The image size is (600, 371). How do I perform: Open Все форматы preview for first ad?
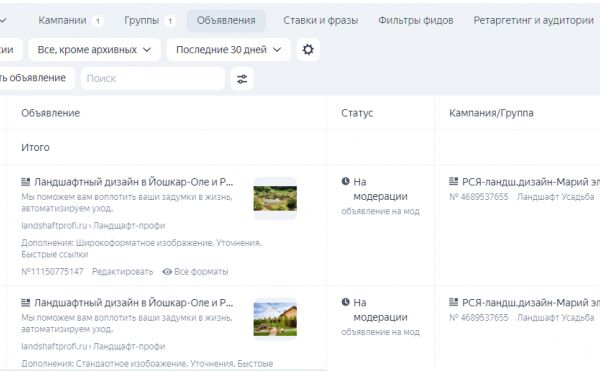click(201, 272)
